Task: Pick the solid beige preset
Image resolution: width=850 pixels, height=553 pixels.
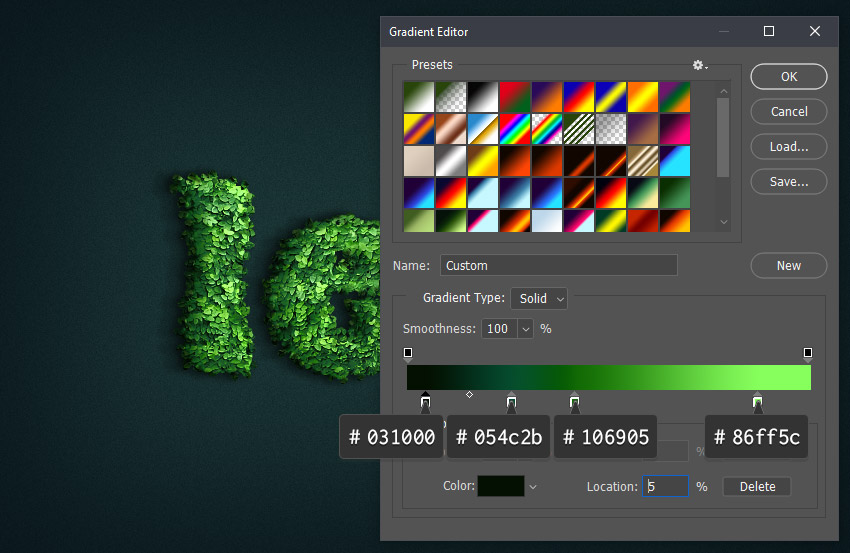Action: pos(418,161)
